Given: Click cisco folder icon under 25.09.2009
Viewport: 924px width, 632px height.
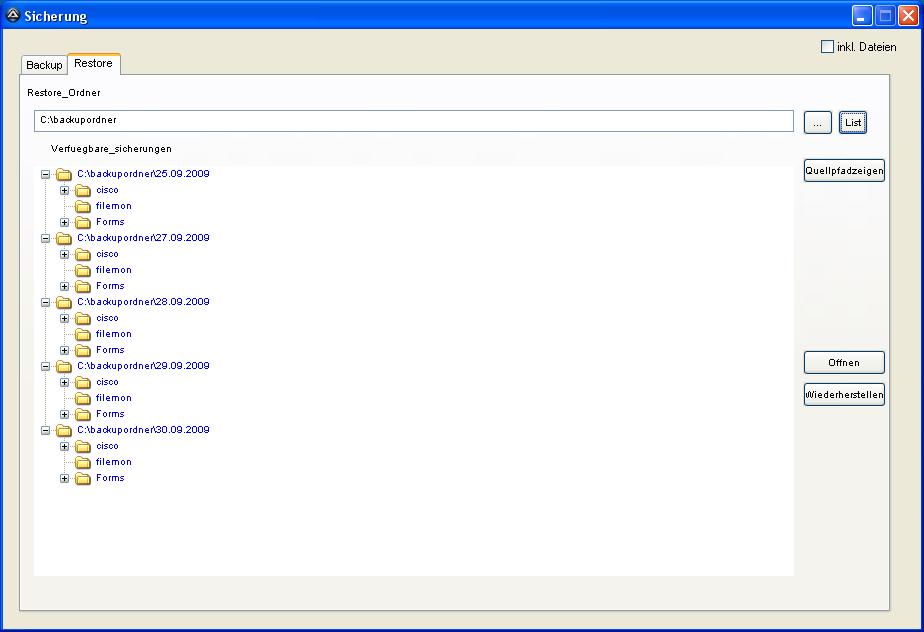Looking at the screenshot, I should [83, 190].
